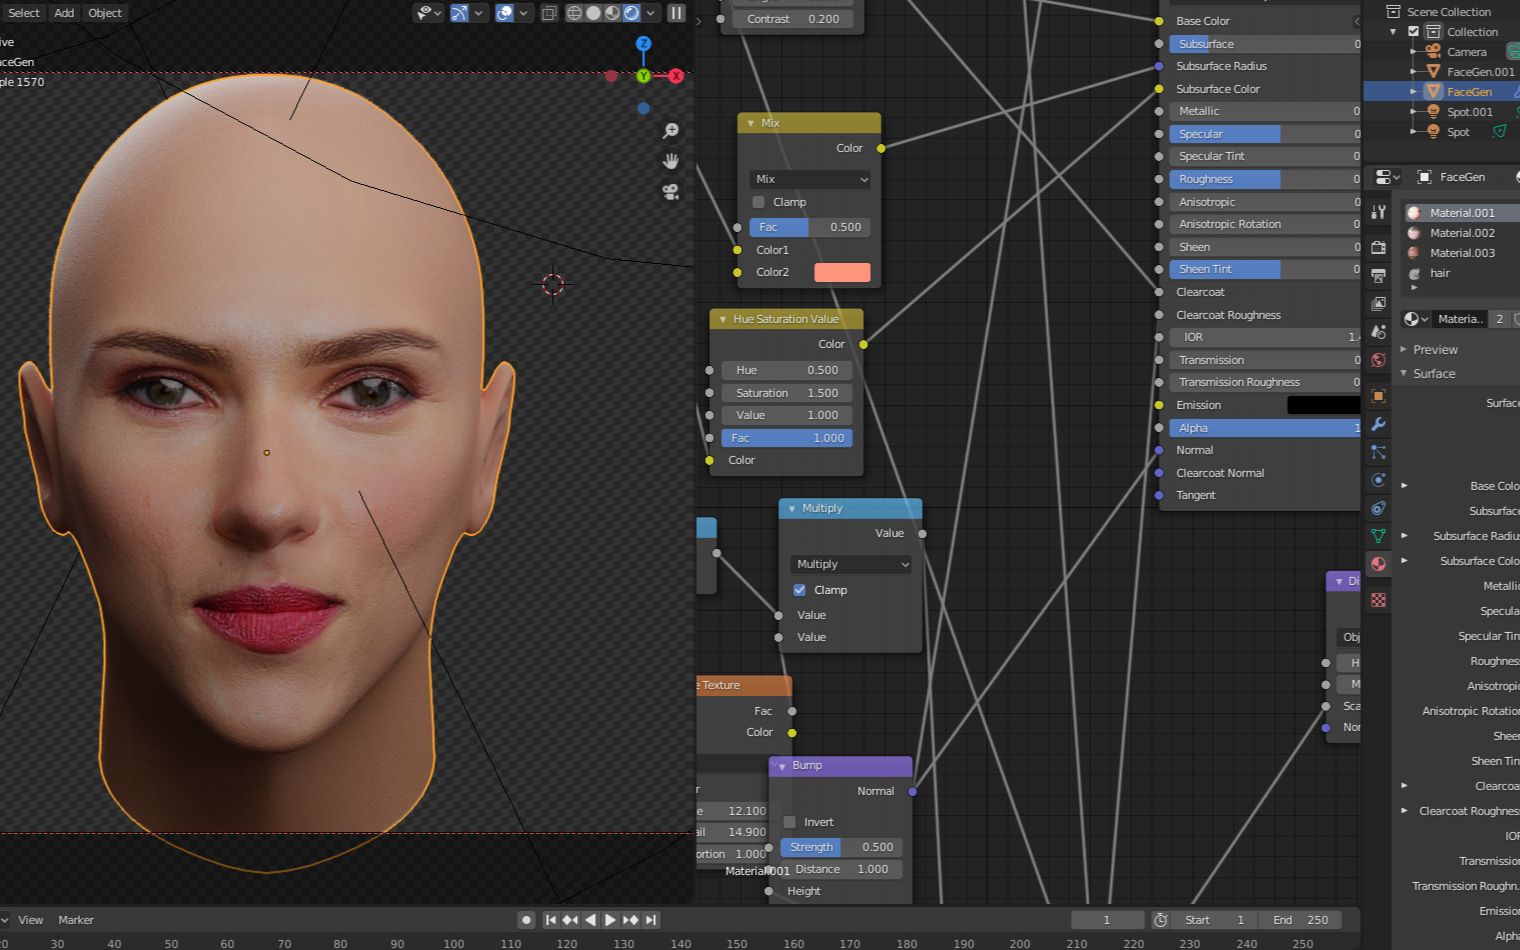Open the Object Data properties tab
Viewport: 1520px width, 950px height.
(1378, 536)
